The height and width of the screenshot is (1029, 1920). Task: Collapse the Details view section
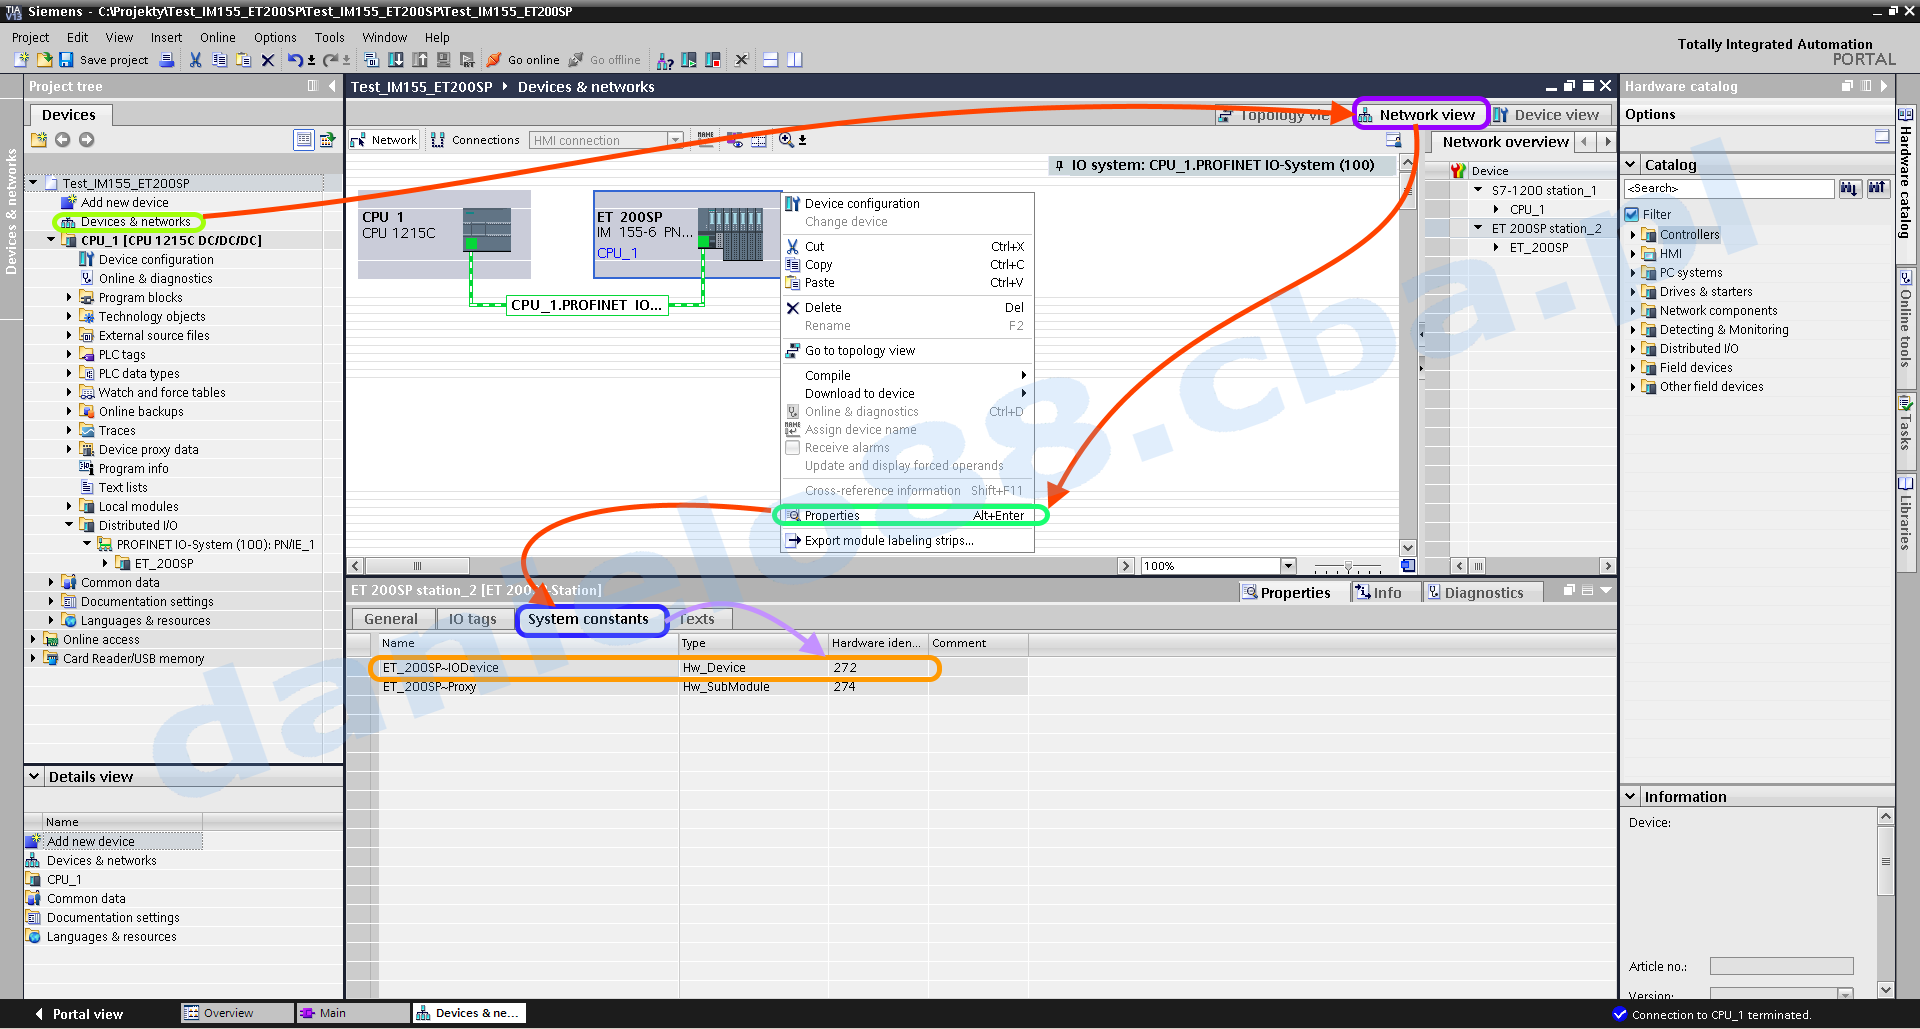pyautogui.click(x=34, y=777)
